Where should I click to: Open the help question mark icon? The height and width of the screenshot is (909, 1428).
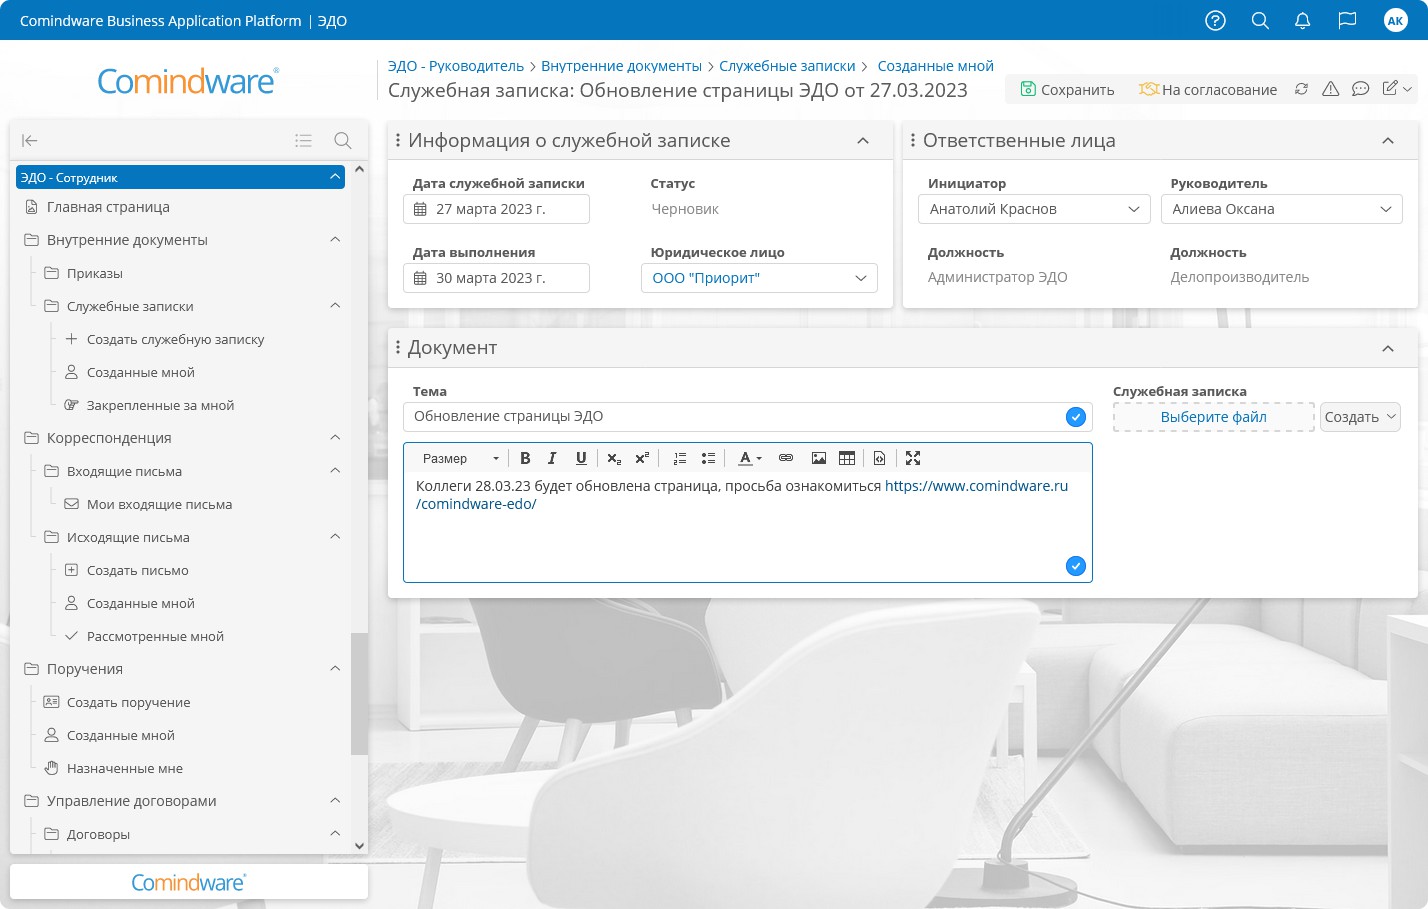pos(1215,20)
